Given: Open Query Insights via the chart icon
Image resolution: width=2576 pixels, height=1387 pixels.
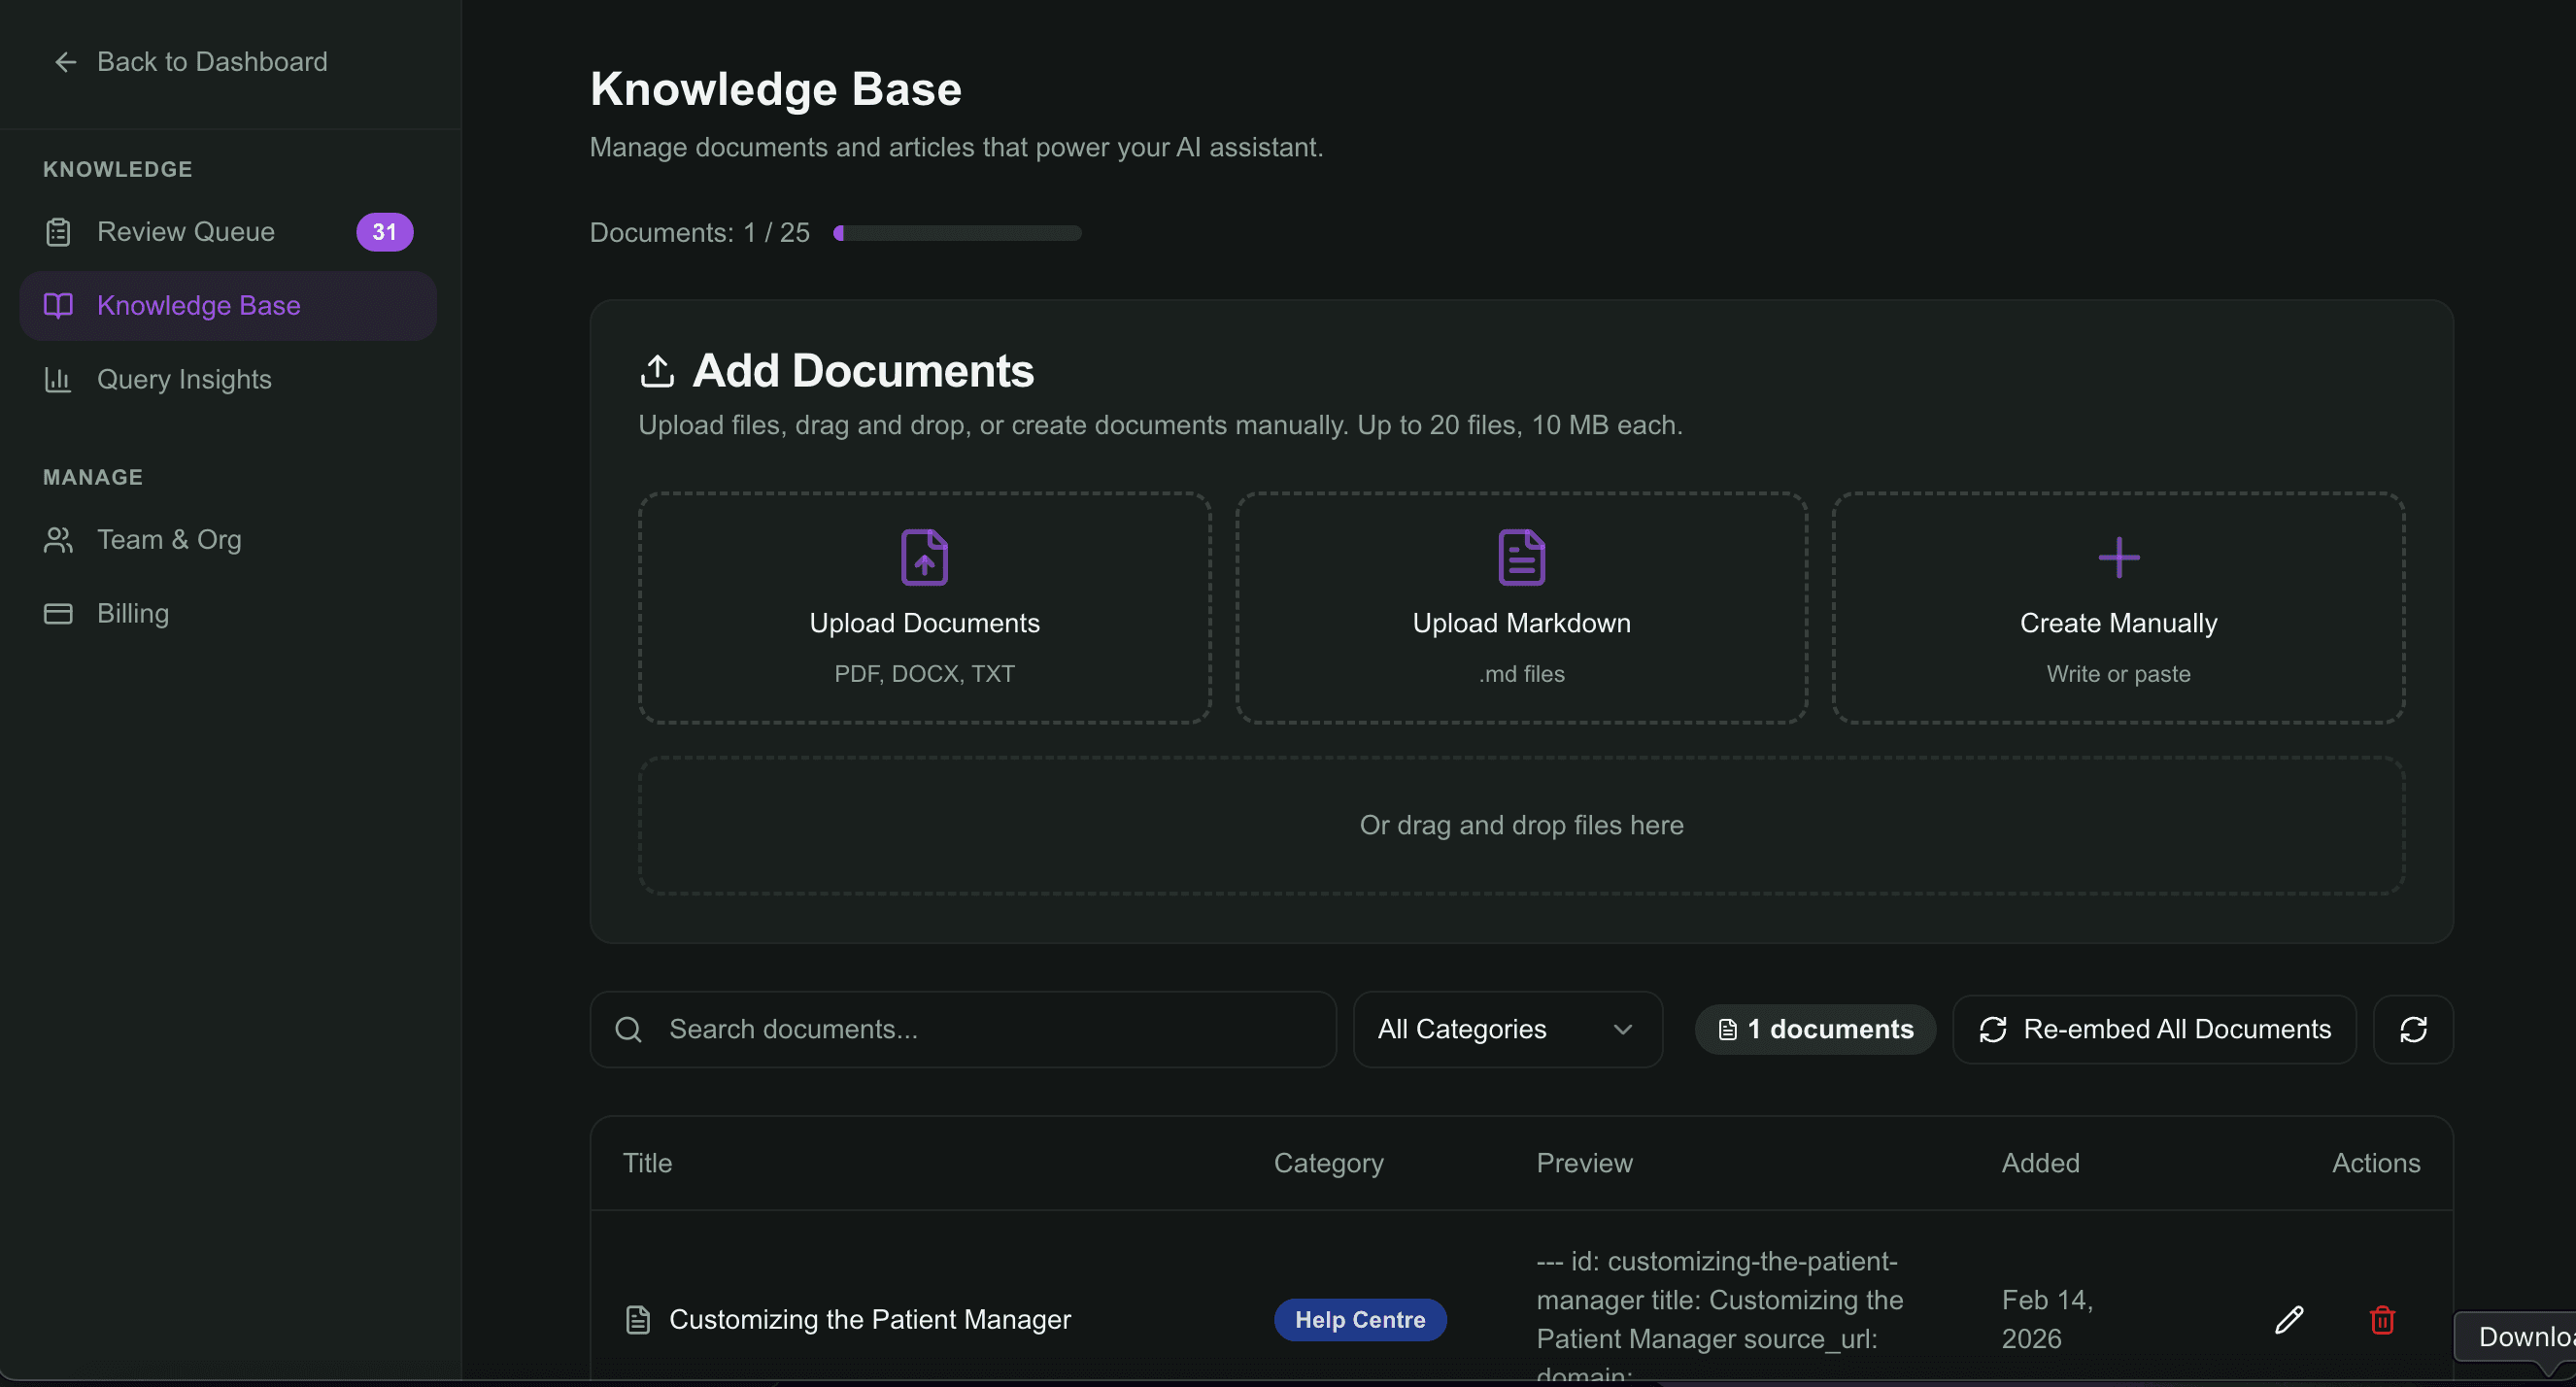Looking at the screenshot, I should pos(57,379).
